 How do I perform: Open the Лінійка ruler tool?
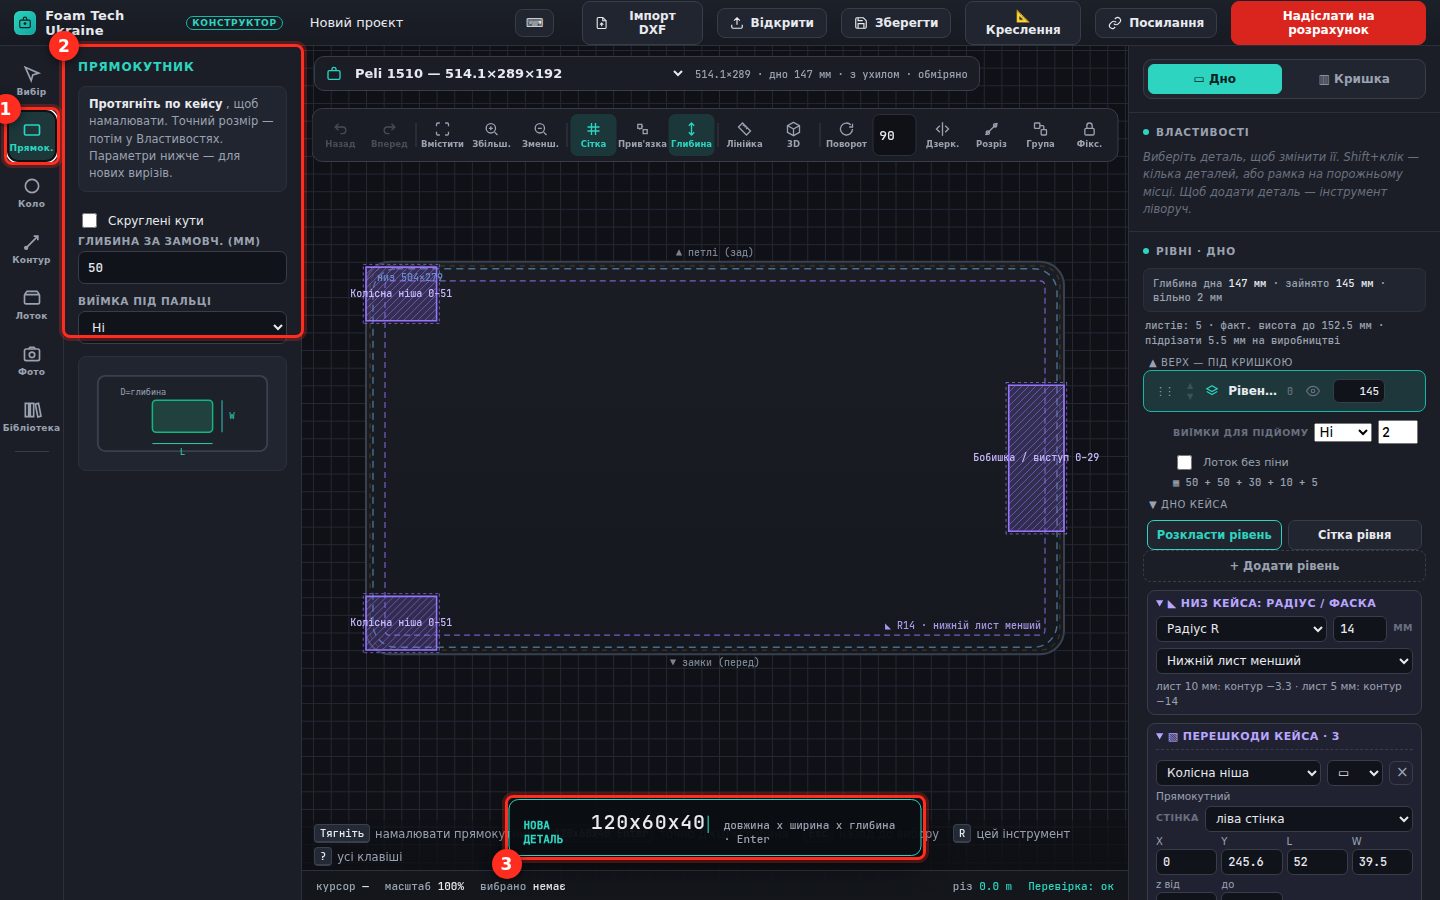[x=744, y=135]
